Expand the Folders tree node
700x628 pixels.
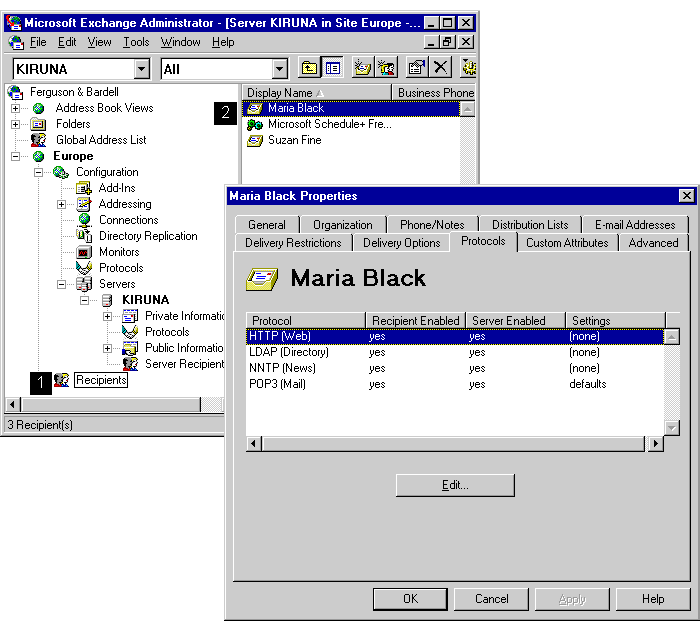click(x=16, y=125)
